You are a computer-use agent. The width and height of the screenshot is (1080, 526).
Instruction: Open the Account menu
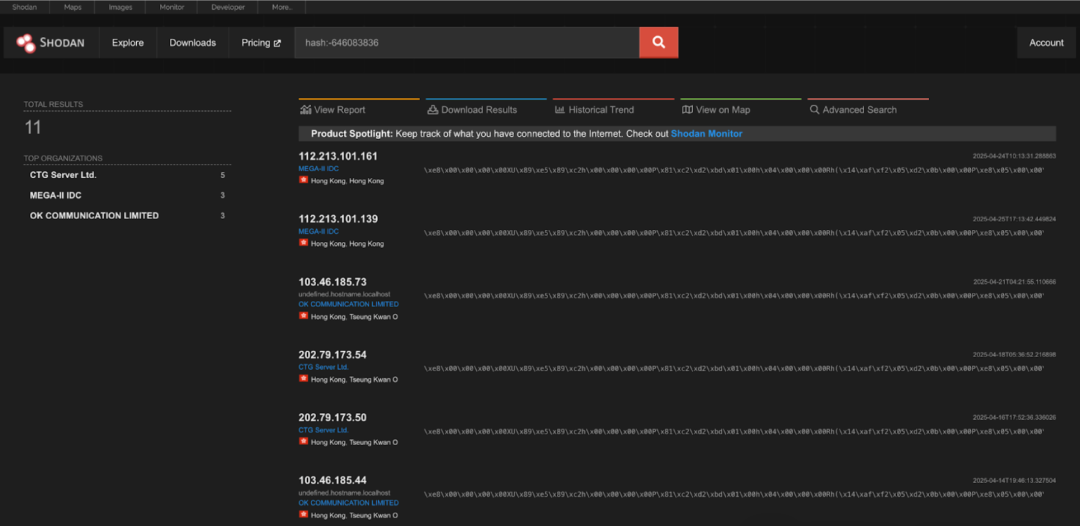(x=1046, y=43)
